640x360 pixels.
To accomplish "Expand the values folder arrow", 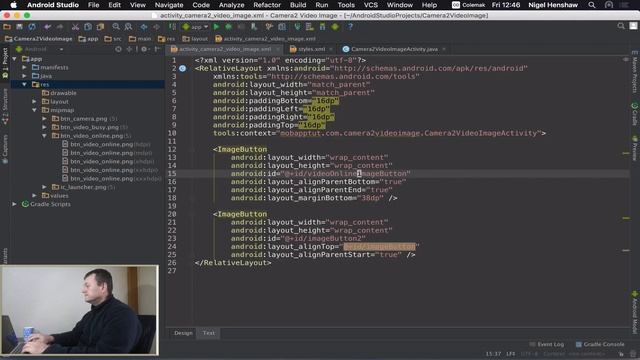I will [35, 196].
